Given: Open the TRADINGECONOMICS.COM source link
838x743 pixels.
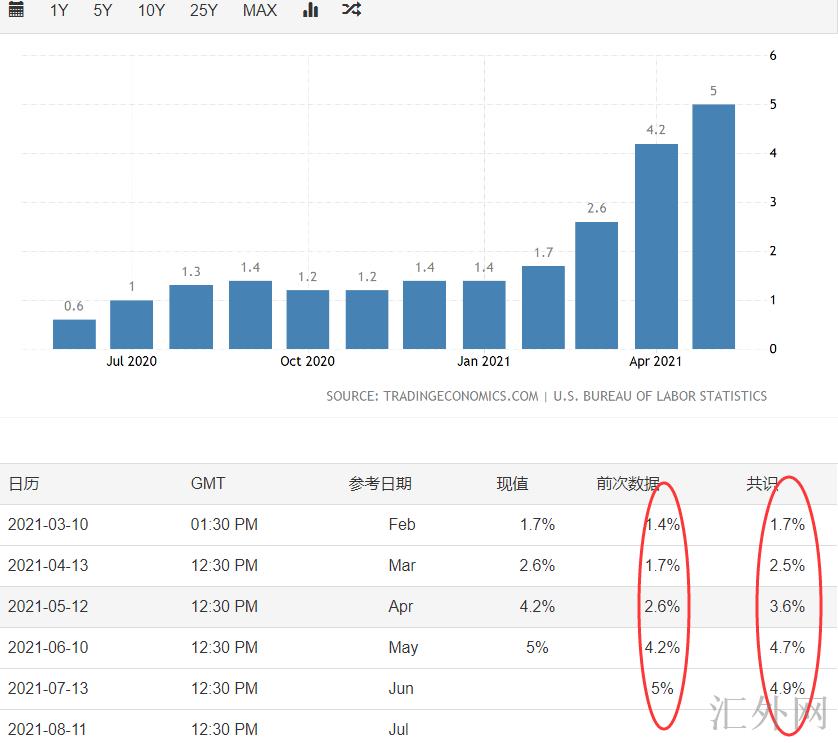Looking at the screenshot, I should (x=460, y=396).
